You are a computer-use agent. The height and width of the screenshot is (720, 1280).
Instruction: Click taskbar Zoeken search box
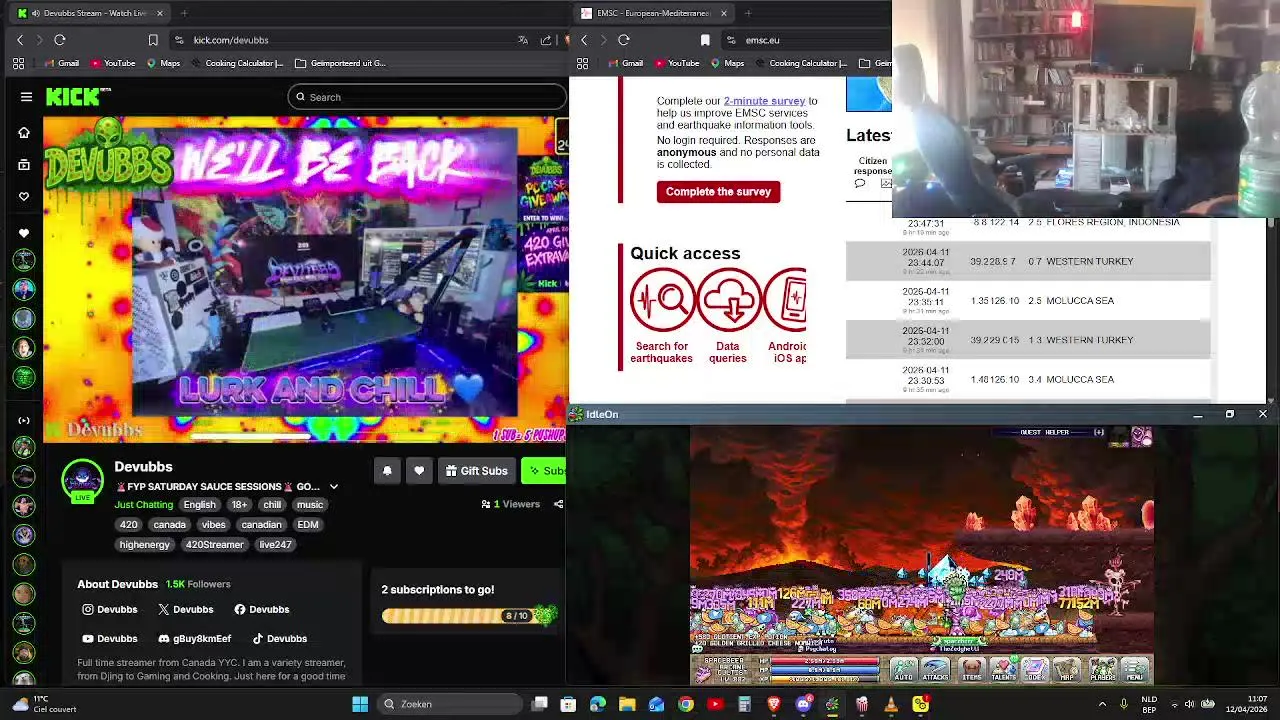450,704
